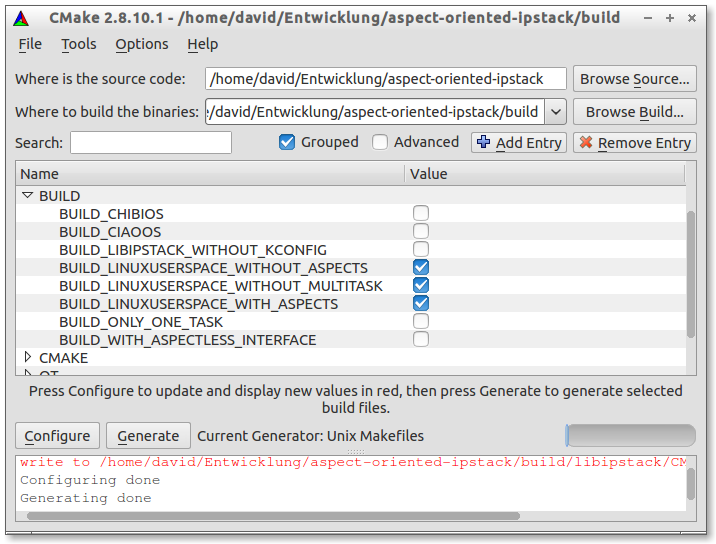This screenshot has height=544, width=716.
Task: Select the BUILD_CIAOOS row name
Action: (x=110, y=232)
